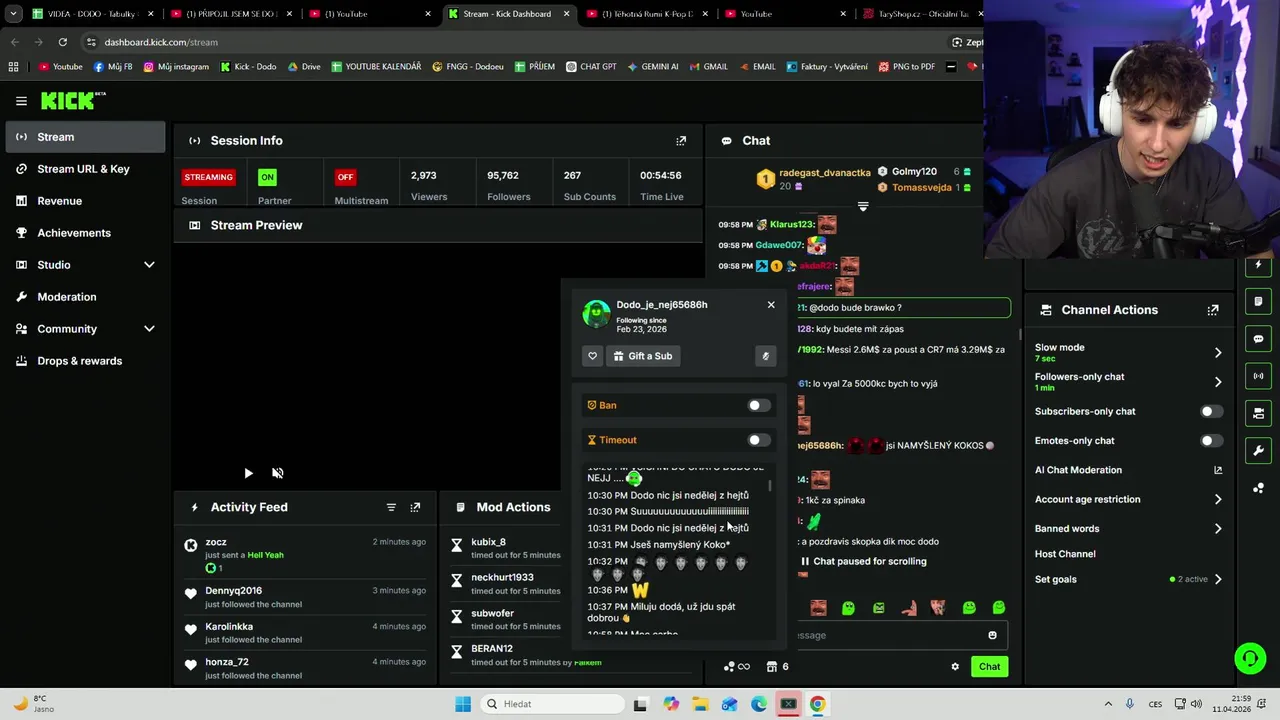Open the YOUTUBE KALENDÁŘ bookmark
The image size is (1280, 720).
pyautogui.click(x=376, y=67)
